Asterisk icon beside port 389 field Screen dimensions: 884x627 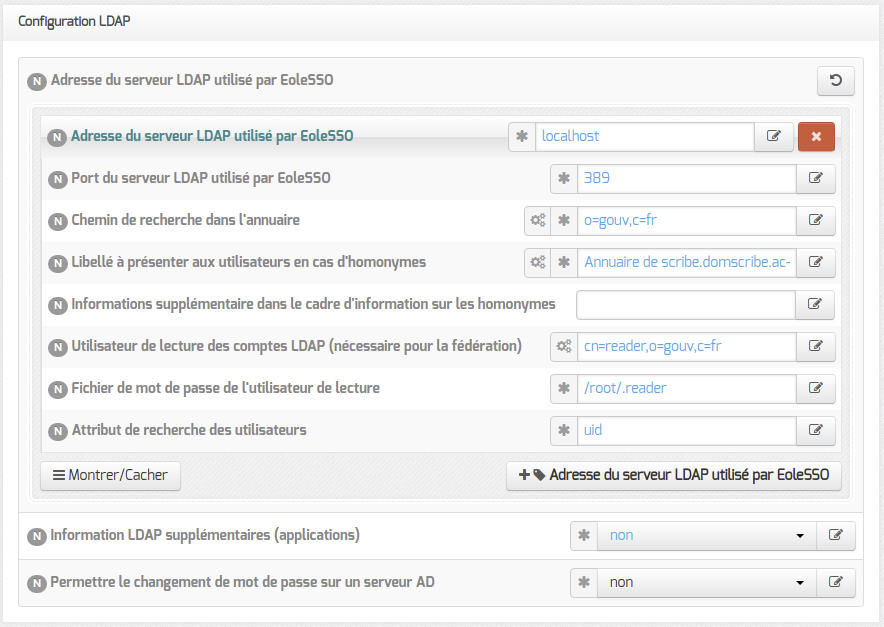[x=564, y=179]
